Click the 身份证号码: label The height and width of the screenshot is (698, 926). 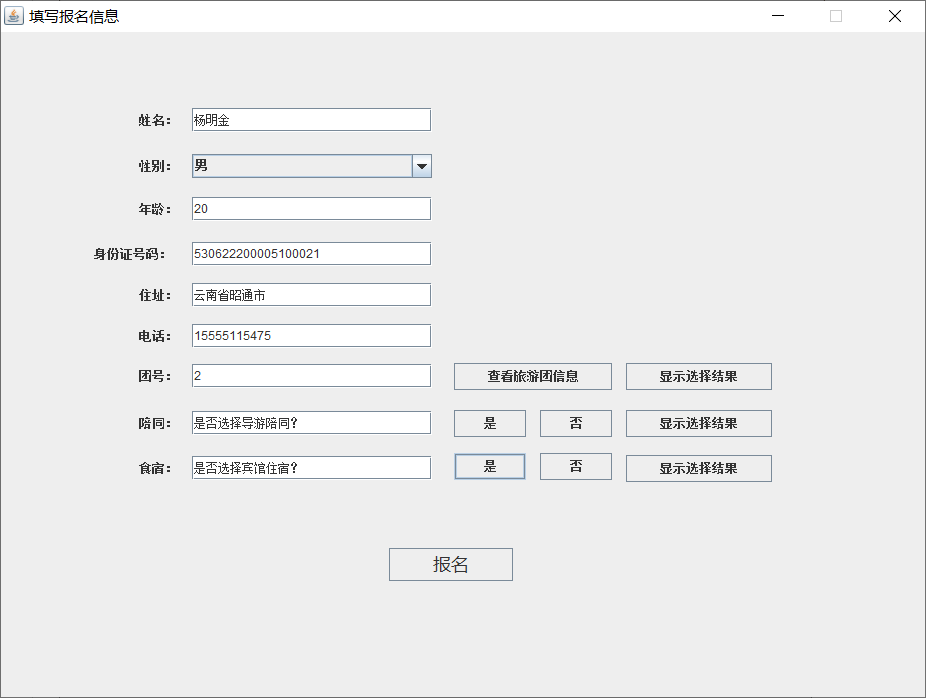tap(129, 255)
